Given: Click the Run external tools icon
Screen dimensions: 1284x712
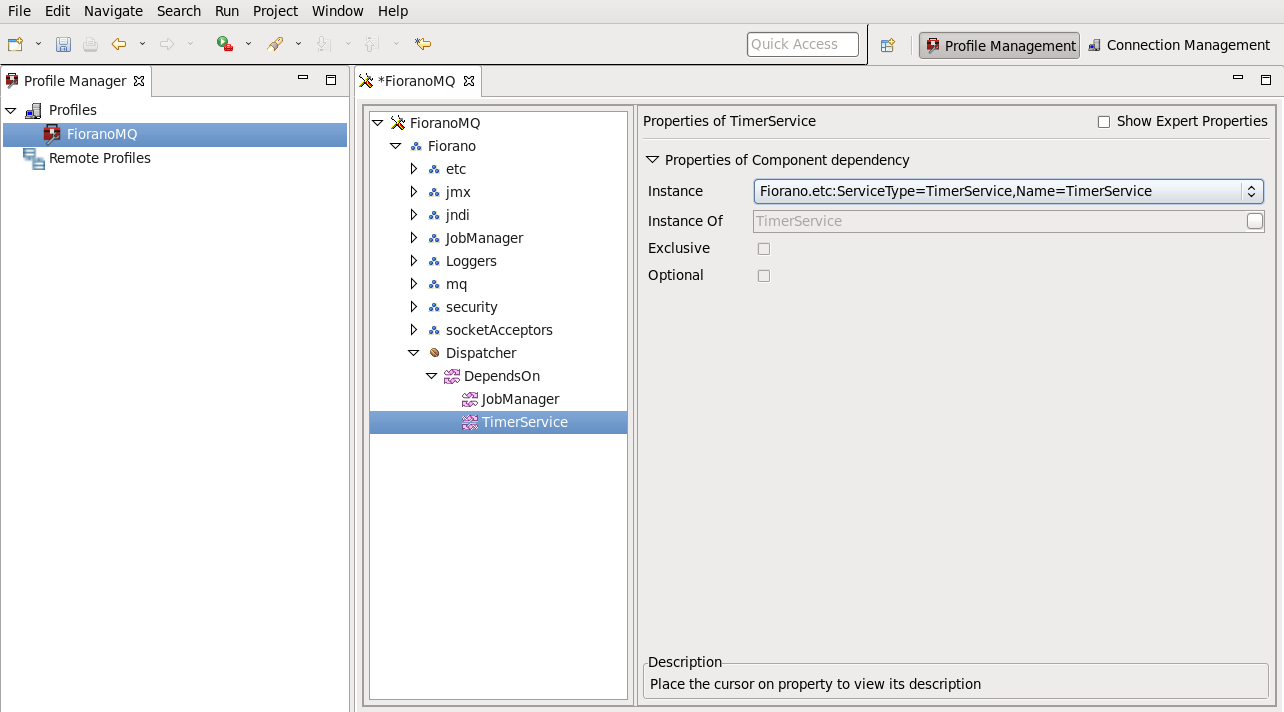Looking at the screenshot, I should [225, 44].
